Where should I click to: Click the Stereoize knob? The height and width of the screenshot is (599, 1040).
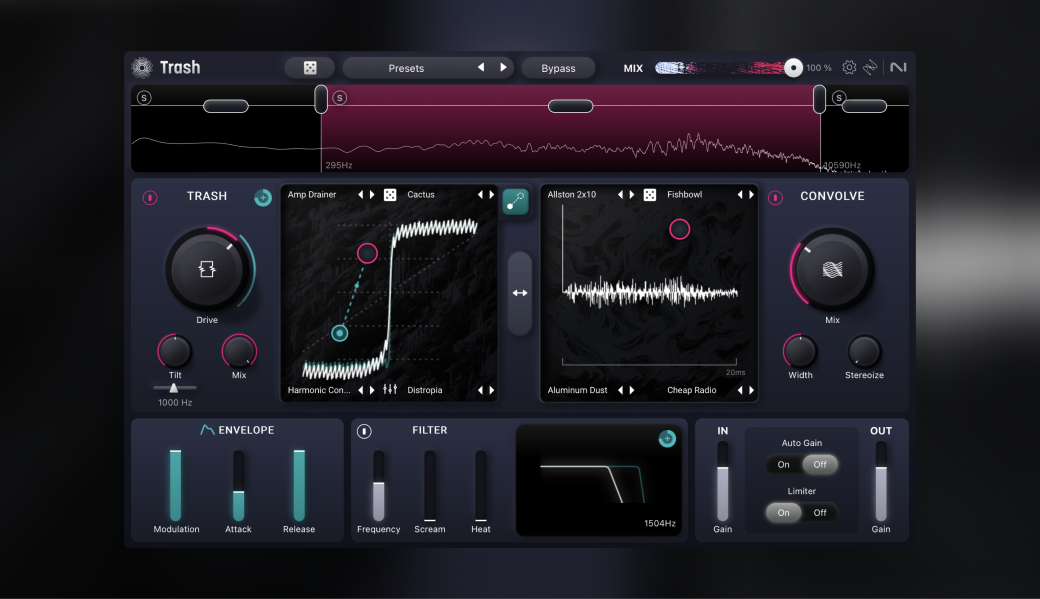coord(864,352)
